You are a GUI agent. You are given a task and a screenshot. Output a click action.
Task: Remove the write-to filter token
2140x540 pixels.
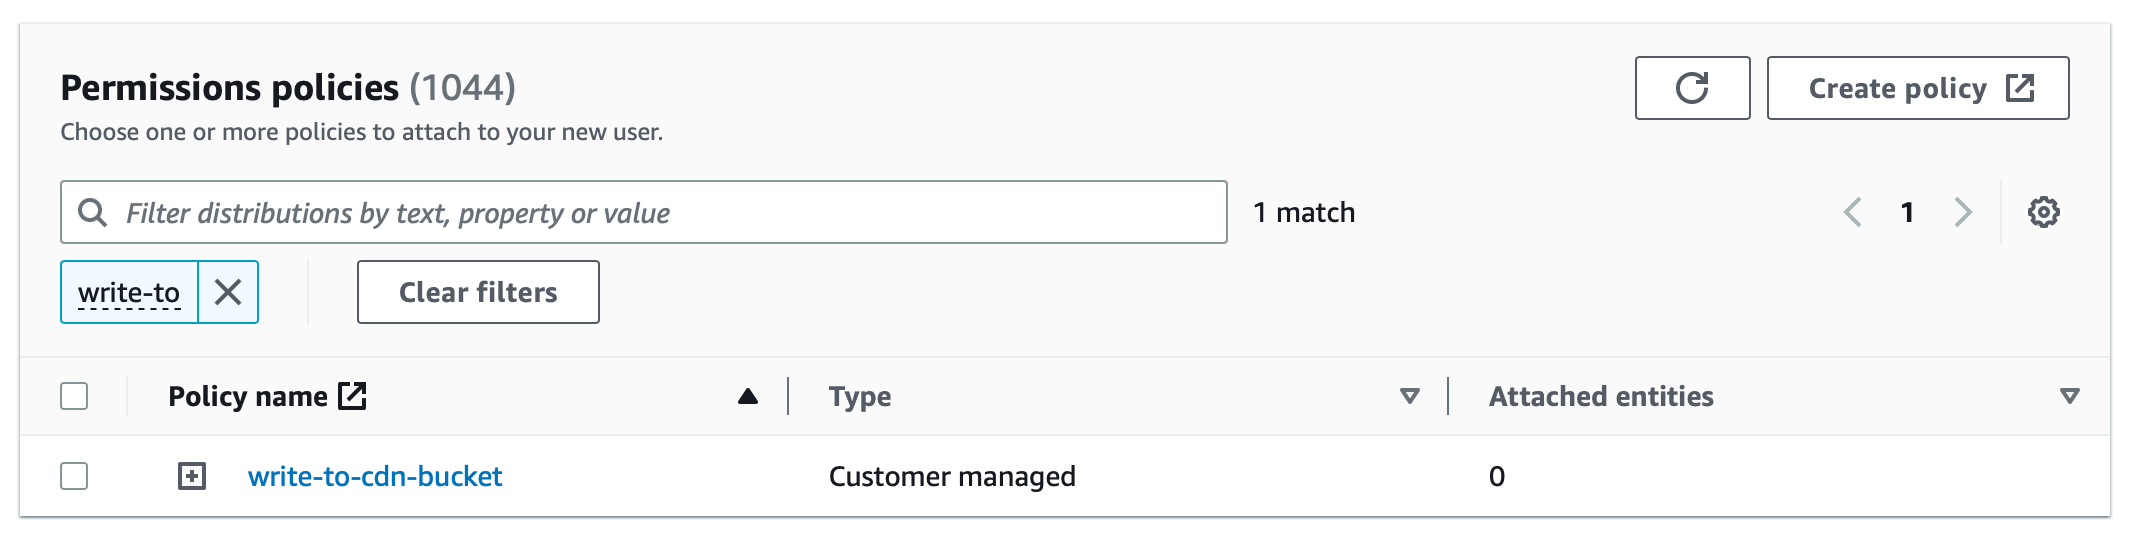pos(228,292)
